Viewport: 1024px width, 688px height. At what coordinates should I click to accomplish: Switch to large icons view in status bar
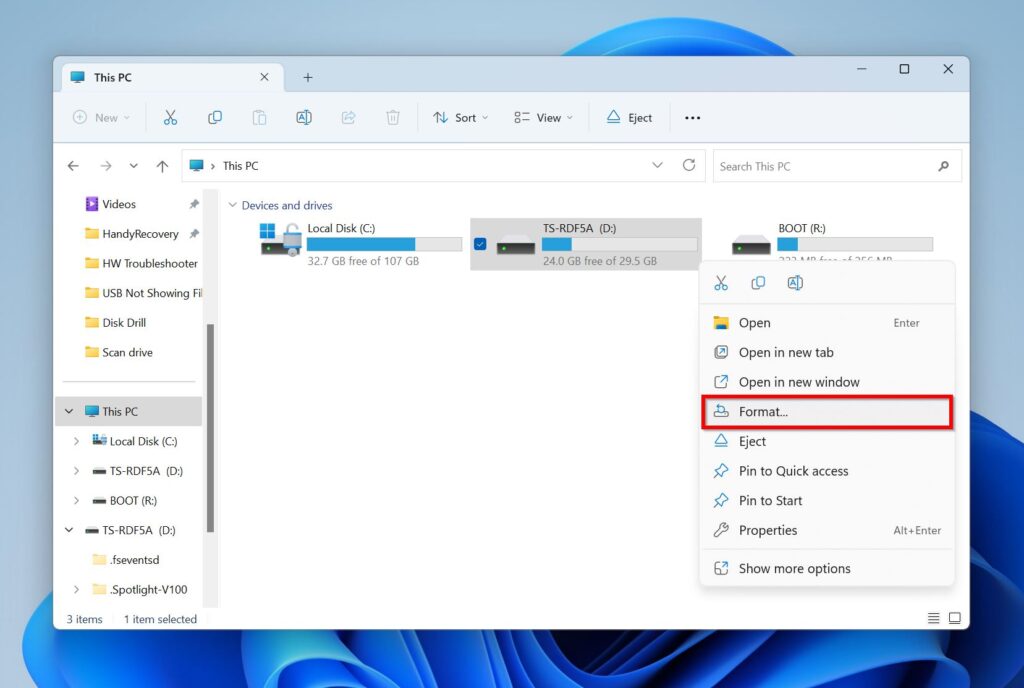coord(955,619)
